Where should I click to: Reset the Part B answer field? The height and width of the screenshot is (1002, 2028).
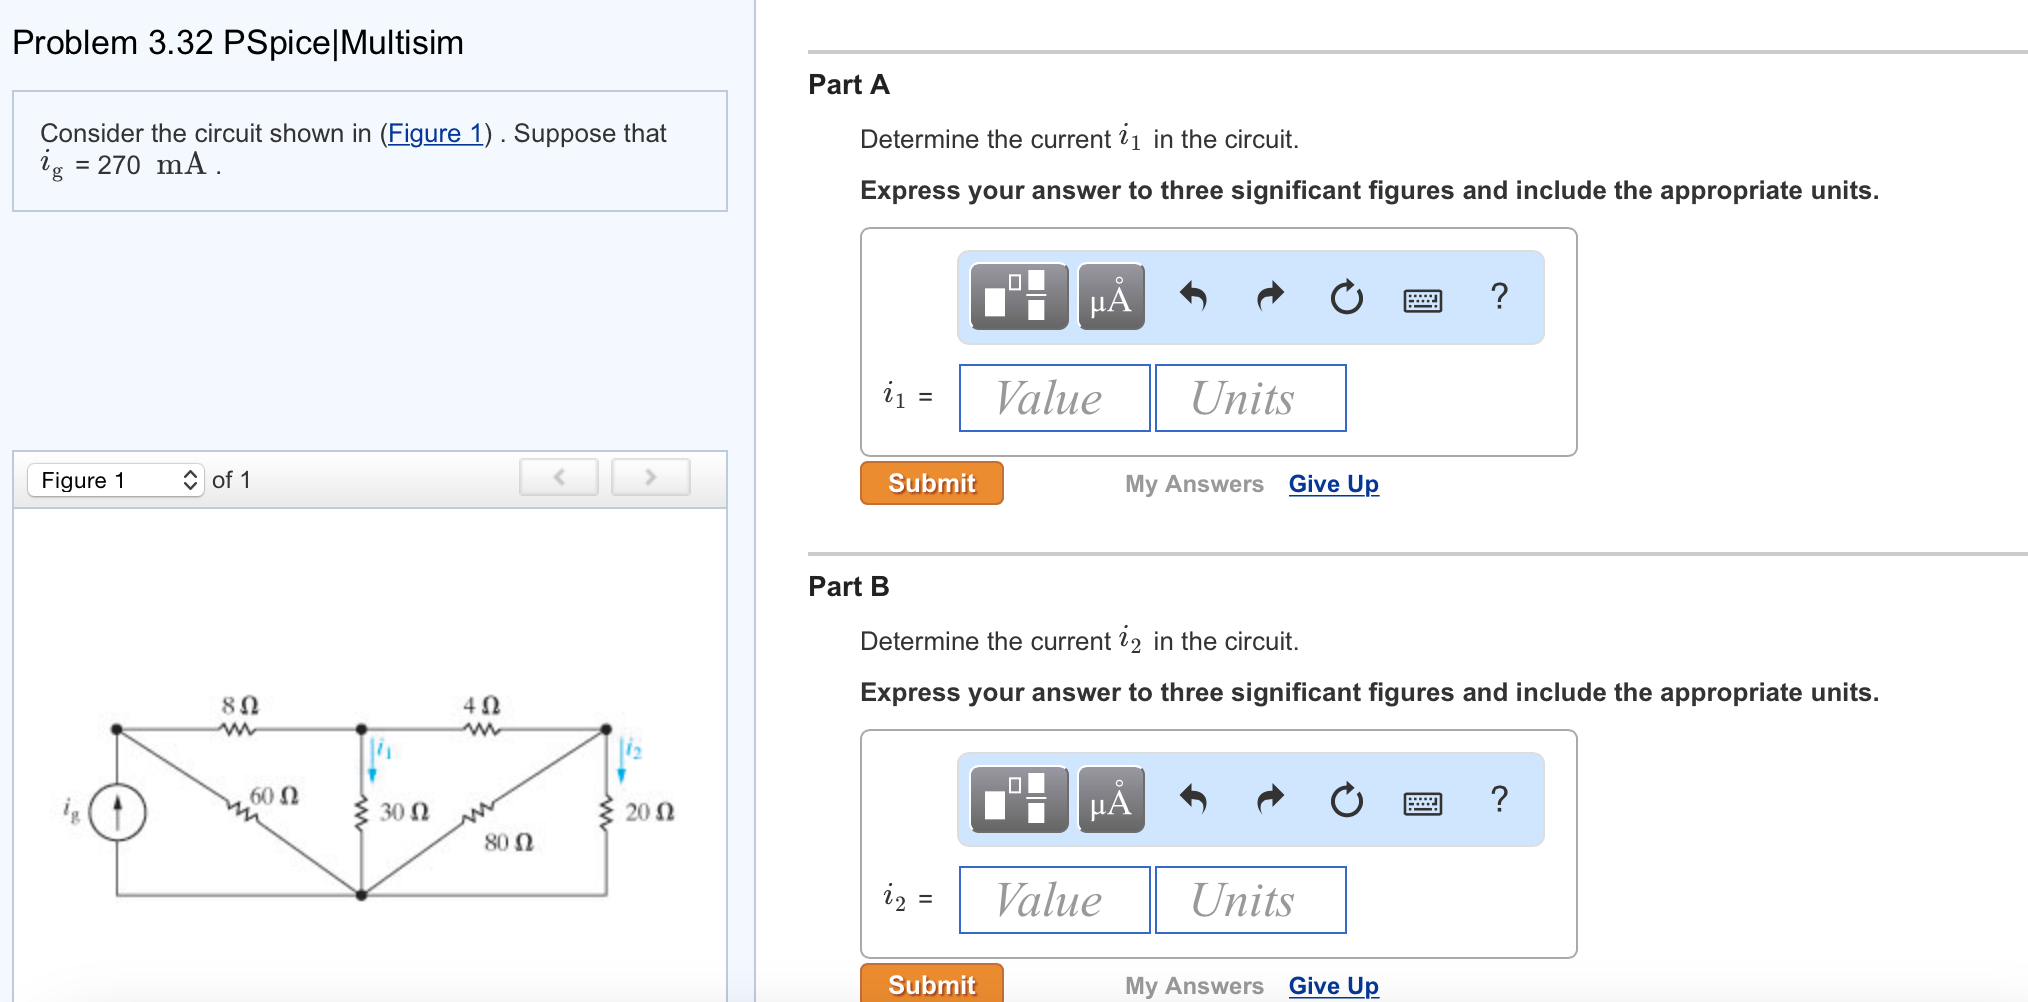click(x=1346, y=799)
